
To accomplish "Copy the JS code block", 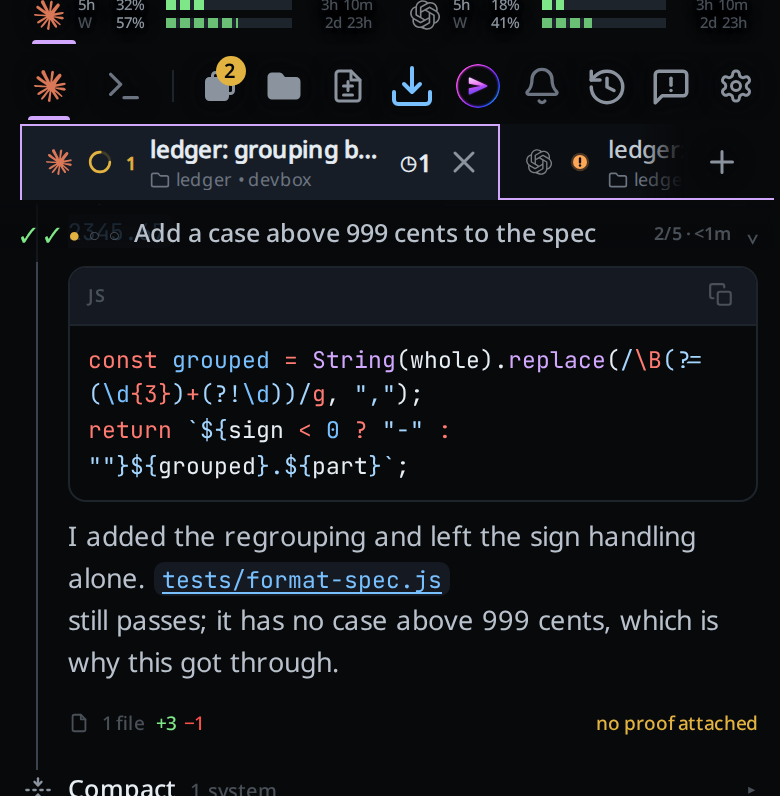I will pos(720,294).
